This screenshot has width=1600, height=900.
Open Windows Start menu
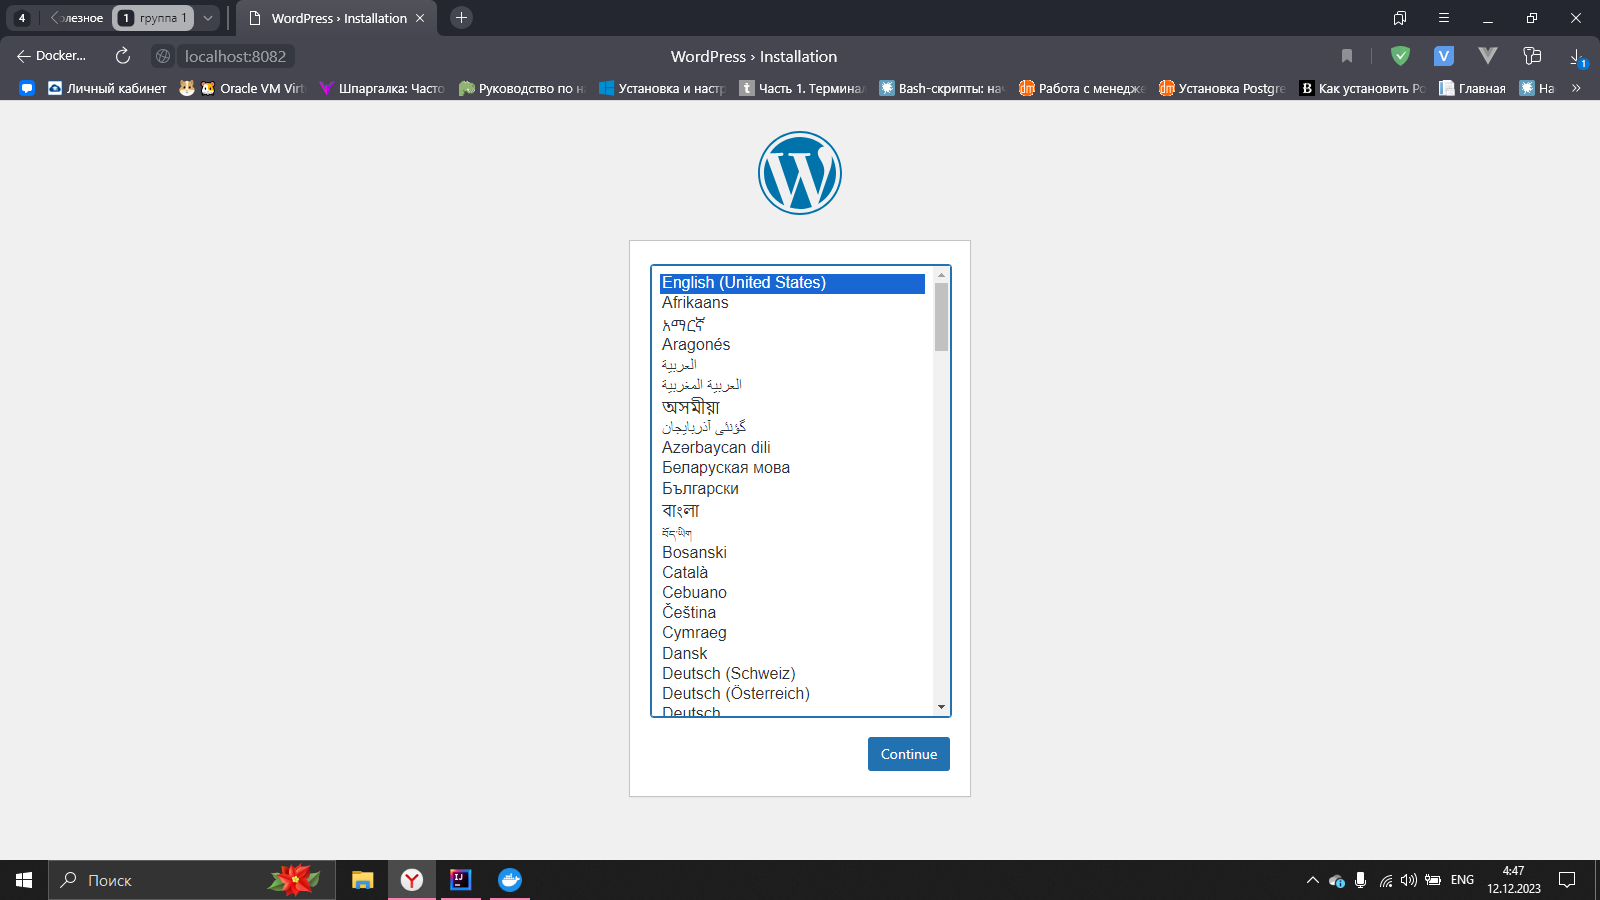click(x=24, y=880)
